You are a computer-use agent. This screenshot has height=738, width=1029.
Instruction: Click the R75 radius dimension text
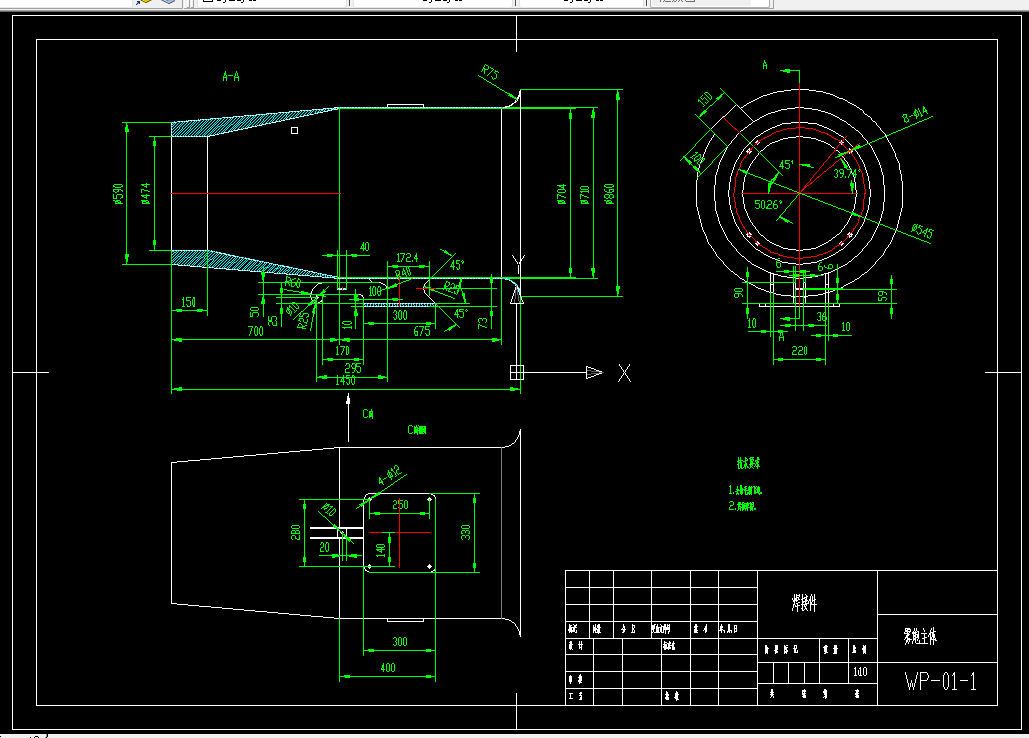click(x=490, y=72)
